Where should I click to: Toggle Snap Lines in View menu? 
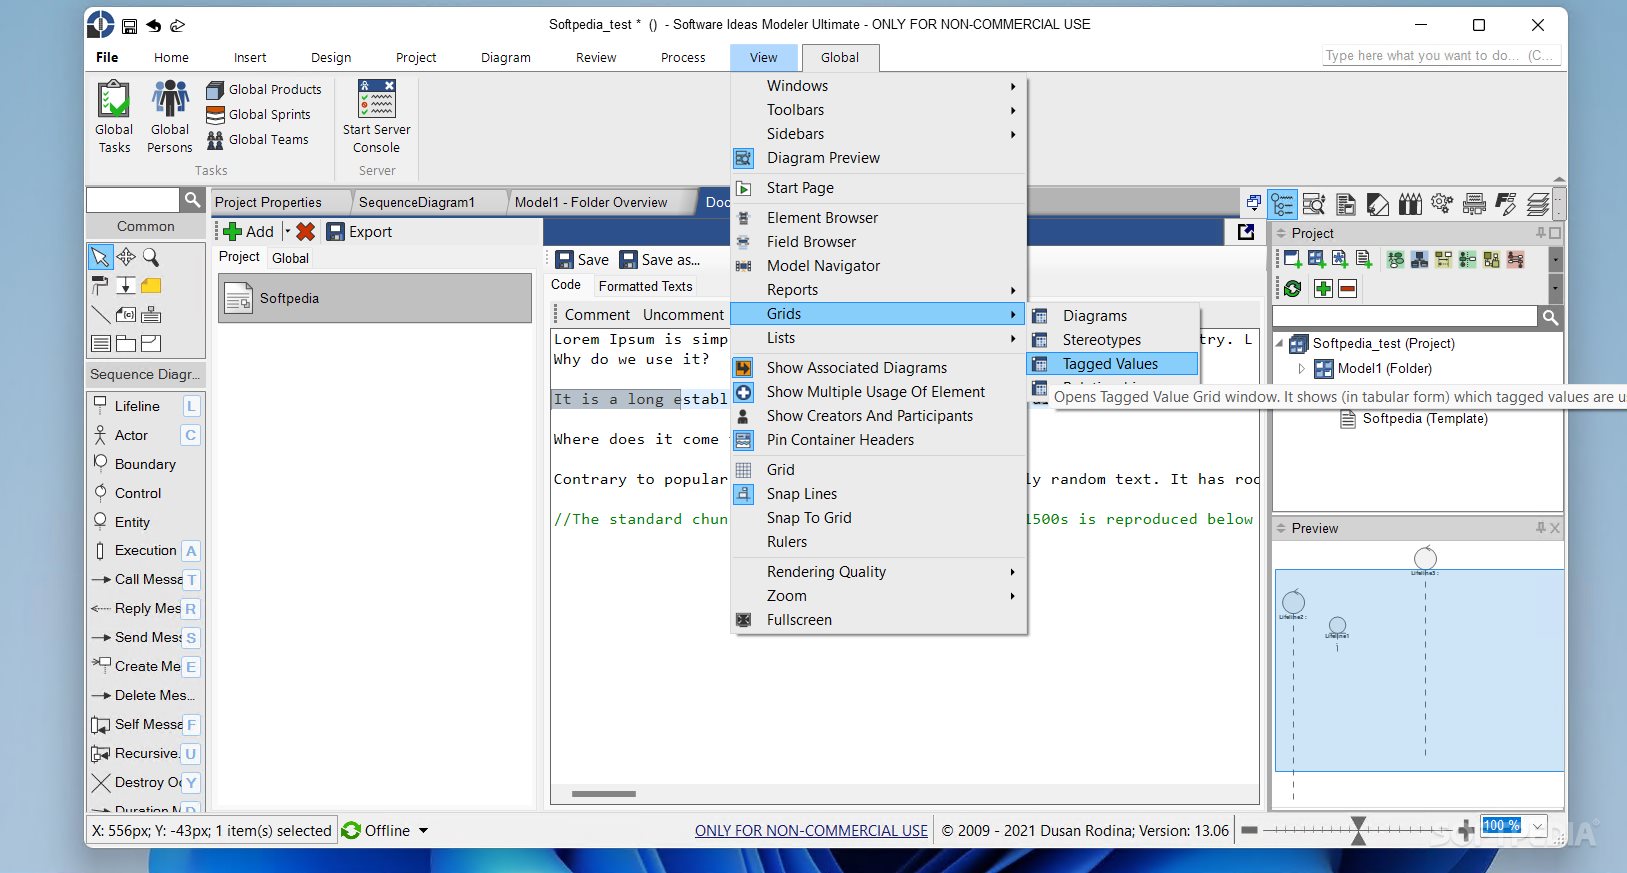tap(879, 494)
